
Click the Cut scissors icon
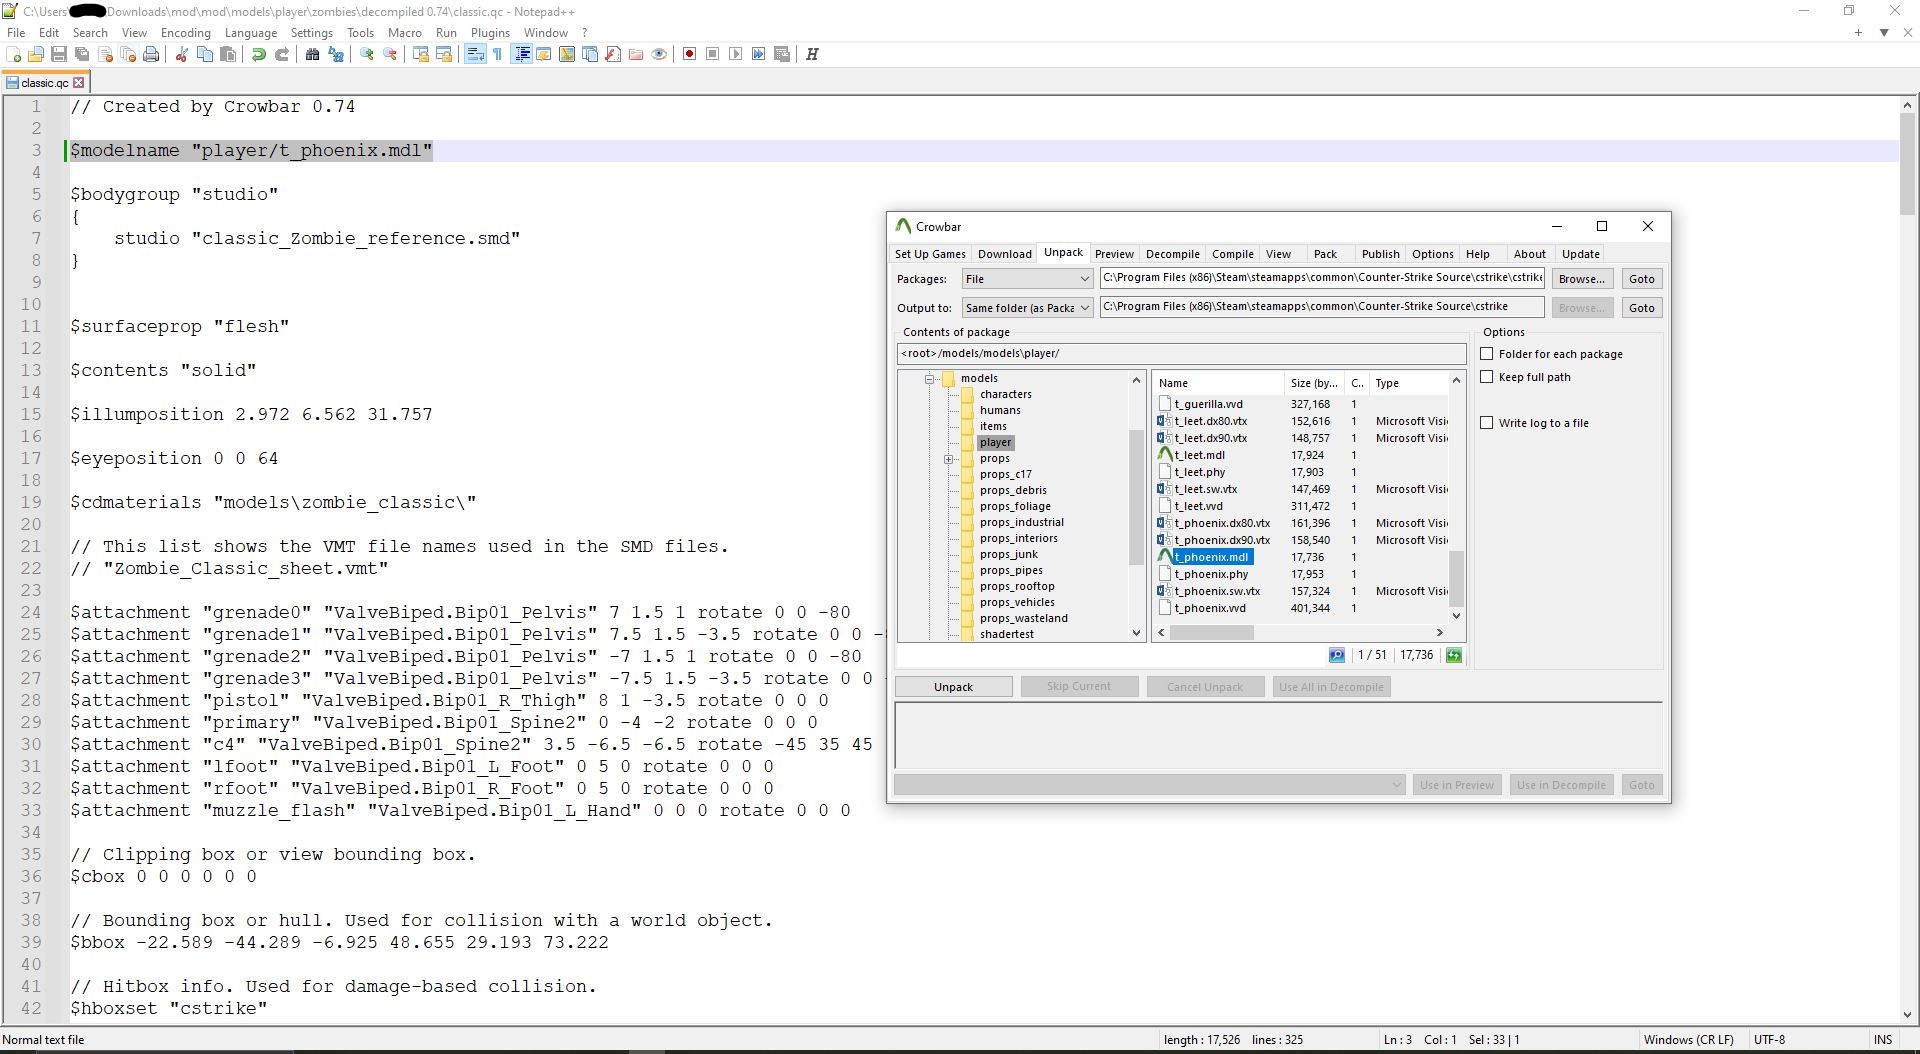point(182,54)
